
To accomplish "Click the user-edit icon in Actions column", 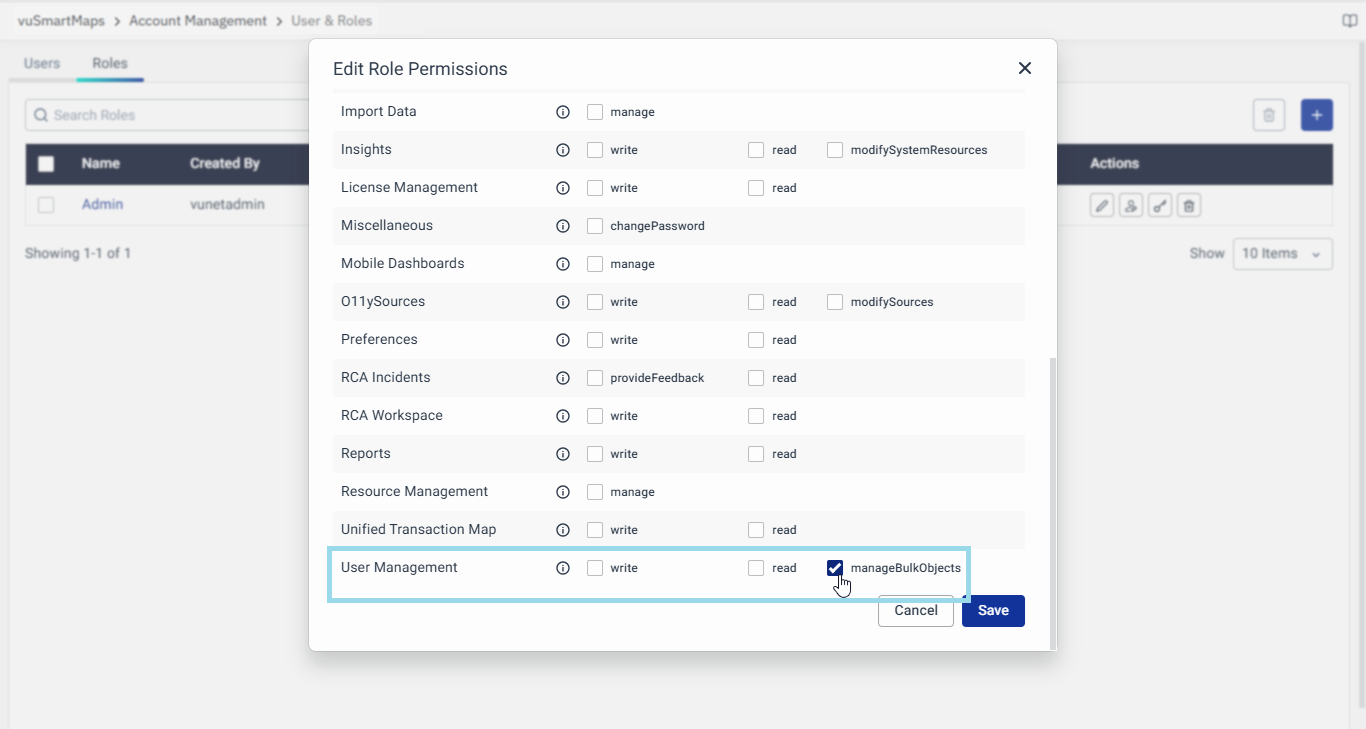I will tap(1130, 206).
